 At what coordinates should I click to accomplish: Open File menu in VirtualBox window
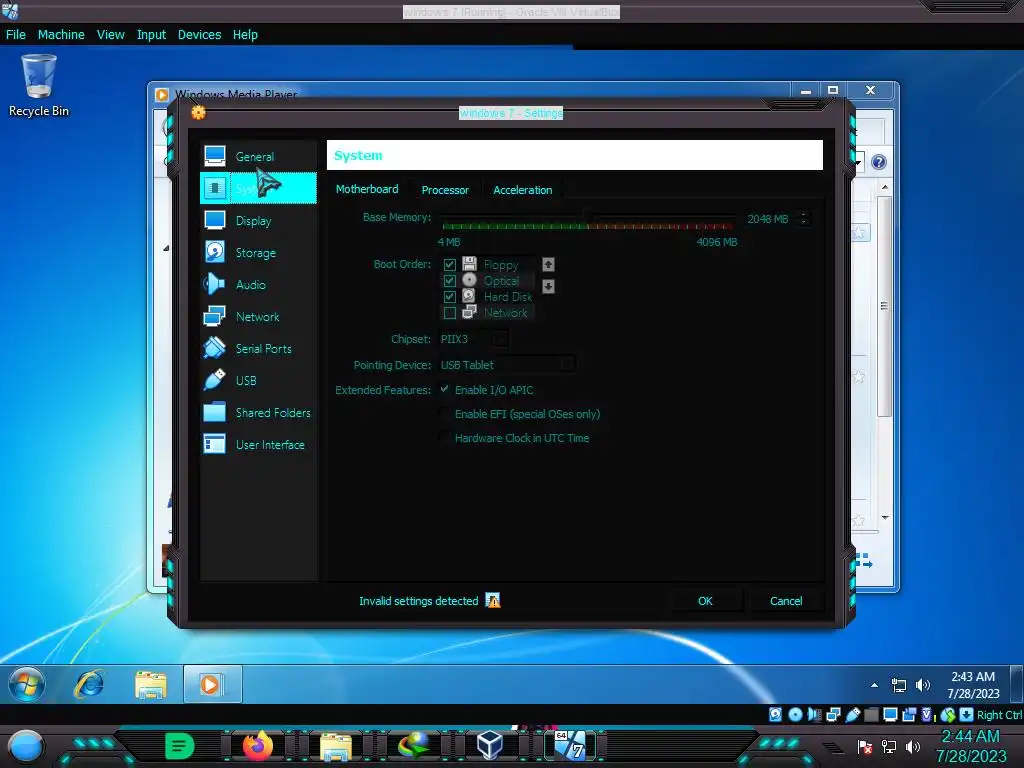(x=16, y=35)
